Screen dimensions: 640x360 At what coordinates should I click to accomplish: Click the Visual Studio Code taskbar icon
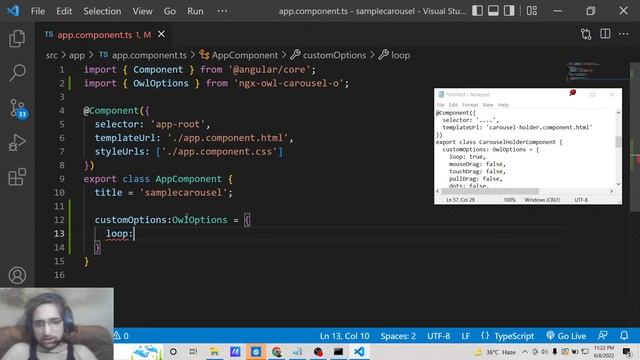[x=359, y=351]
